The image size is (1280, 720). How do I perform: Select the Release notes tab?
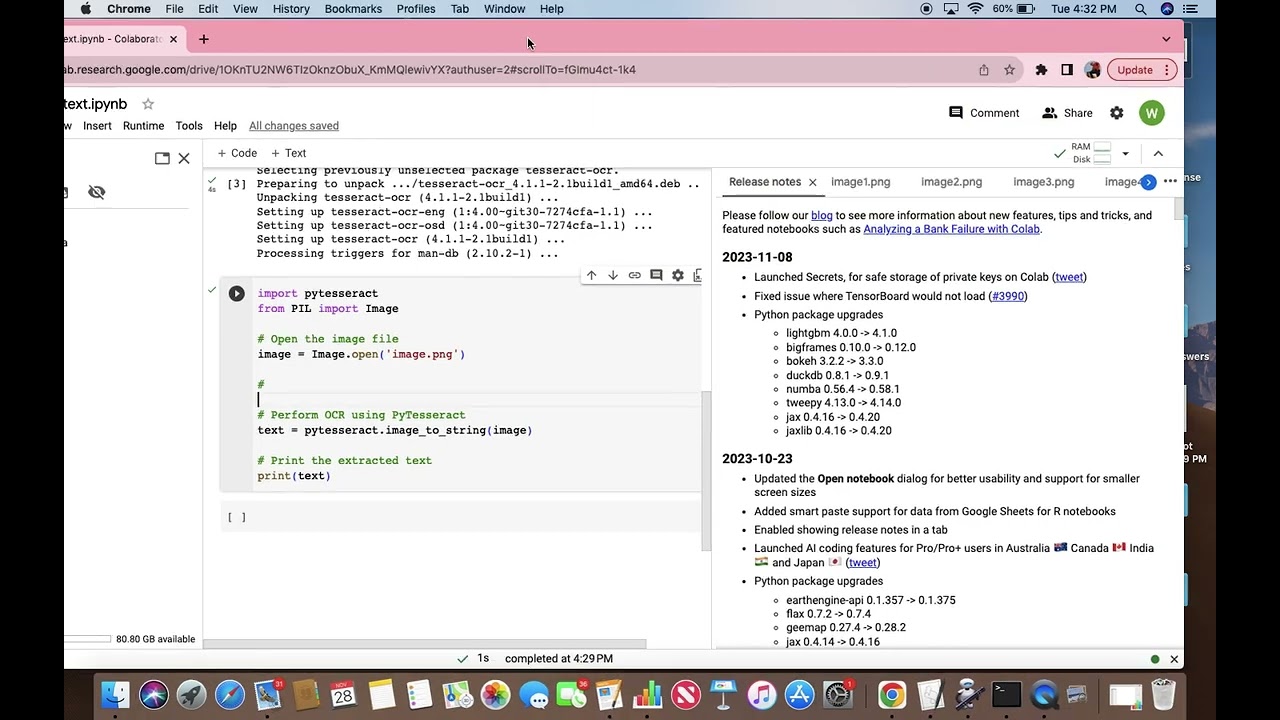pyautogui.click(x=765, y=182)
